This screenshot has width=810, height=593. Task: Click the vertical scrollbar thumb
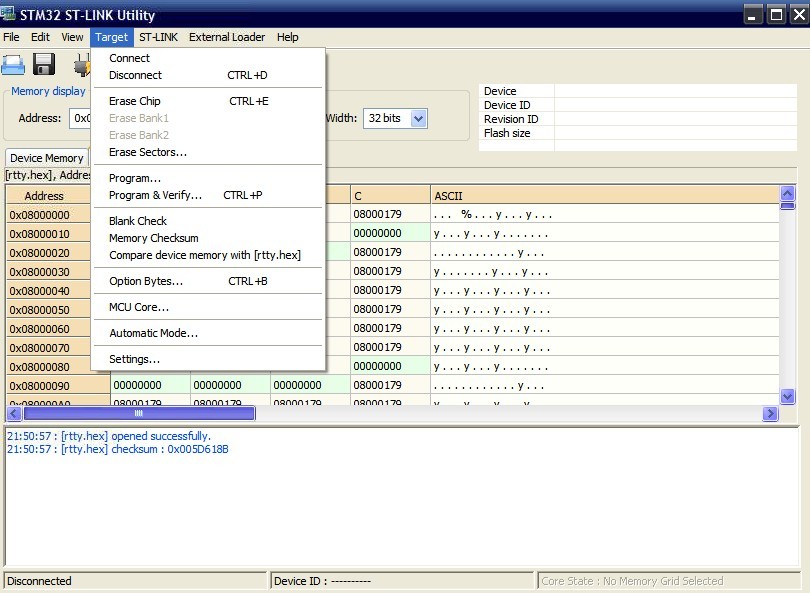pyautogui.click(x=787, y=206)
